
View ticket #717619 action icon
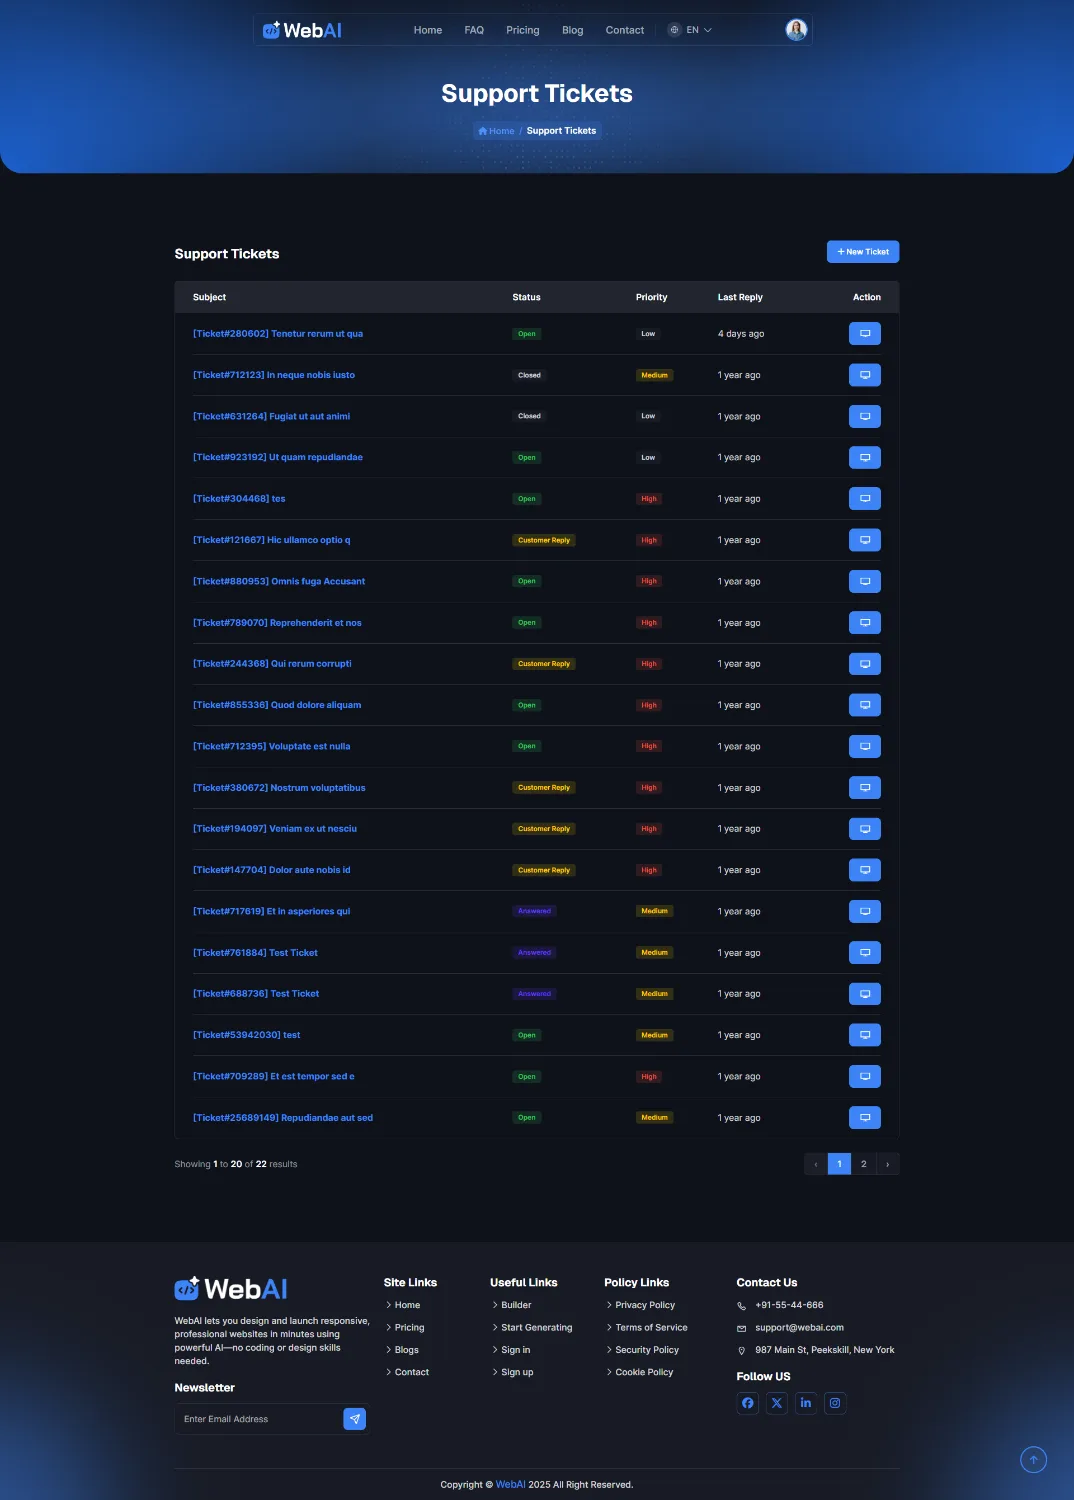864,911
